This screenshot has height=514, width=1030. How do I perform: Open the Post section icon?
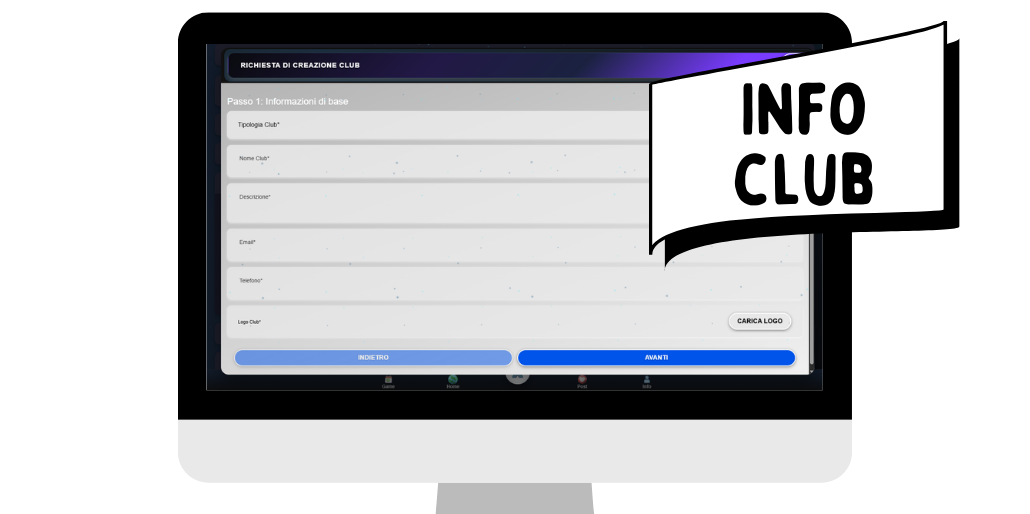click(x=582, y=381)
